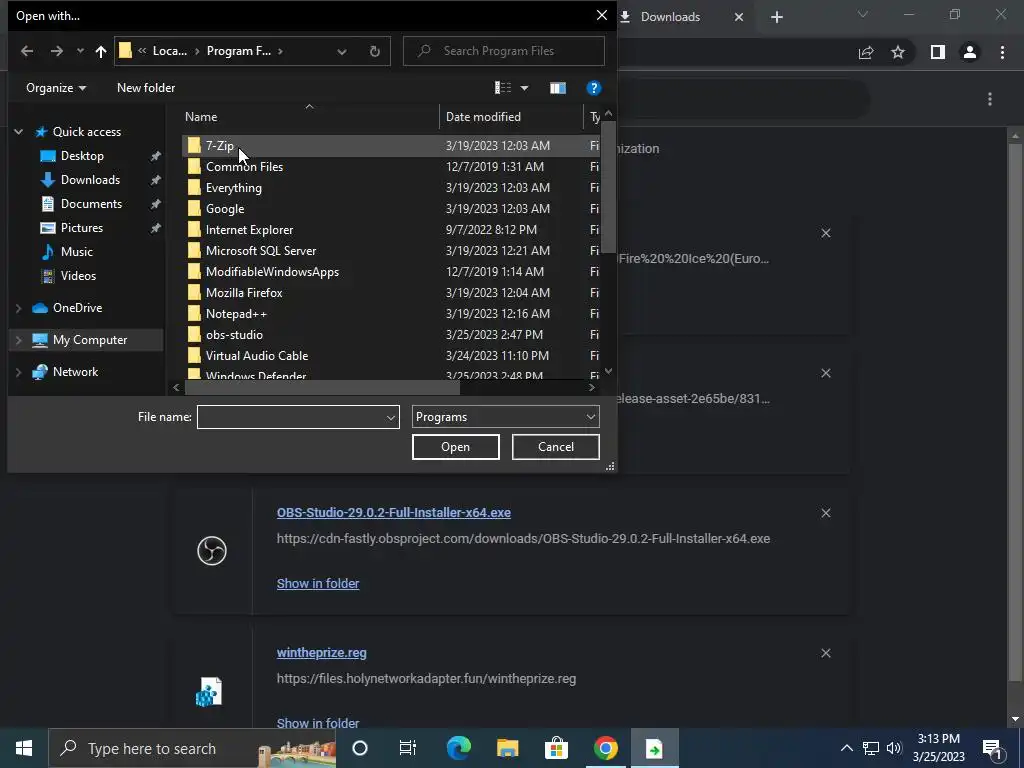The image size is (1024, 768).
Task: Open recent locations dropdown arrow
Action: tap(80, 51)
